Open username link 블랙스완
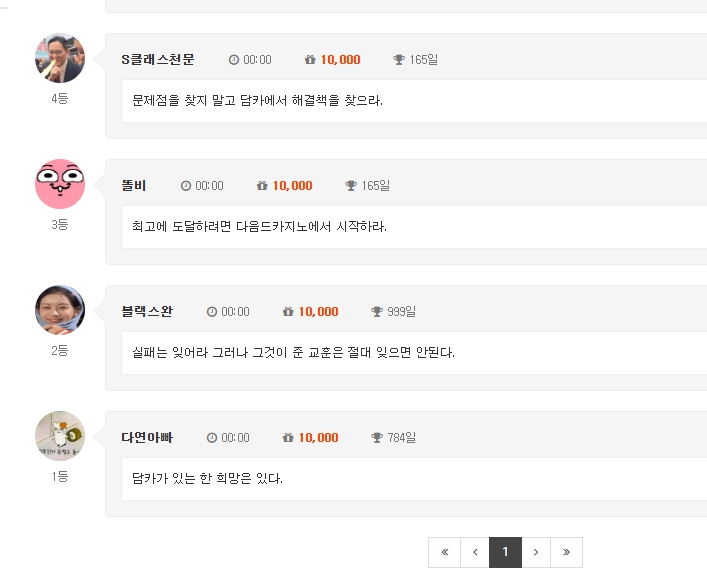707x587 pixels. click(147, 312)
